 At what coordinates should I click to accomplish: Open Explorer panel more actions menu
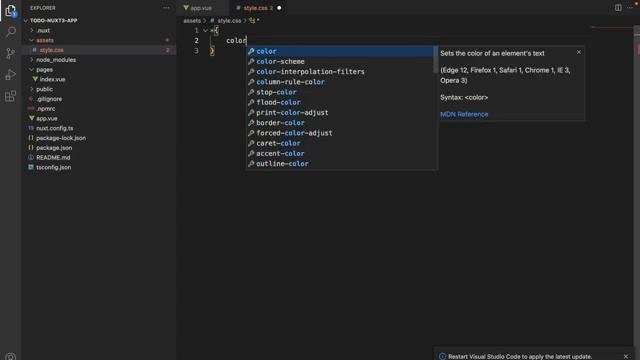[166, 8]
